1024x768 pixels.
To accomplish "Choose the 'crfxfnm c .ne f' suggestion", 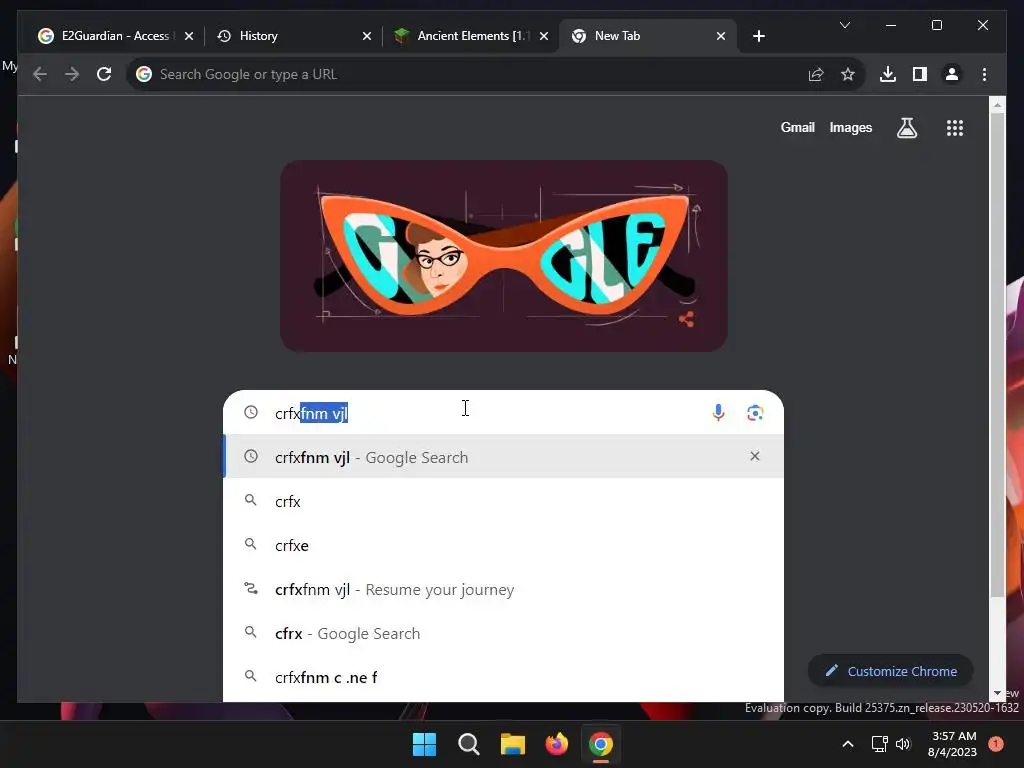I will click(503, 677).
